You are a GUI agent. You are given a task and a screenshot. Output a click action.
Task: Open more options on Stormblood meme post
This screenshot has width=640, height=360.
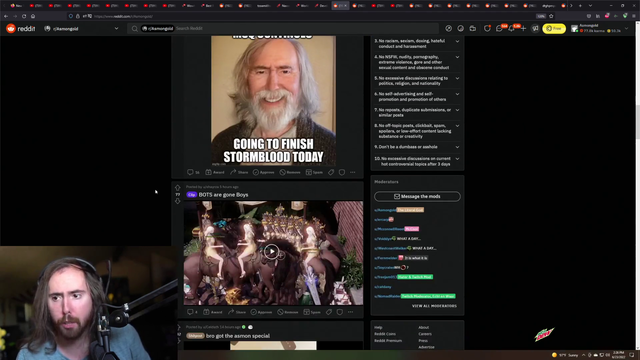coord(353,172)
